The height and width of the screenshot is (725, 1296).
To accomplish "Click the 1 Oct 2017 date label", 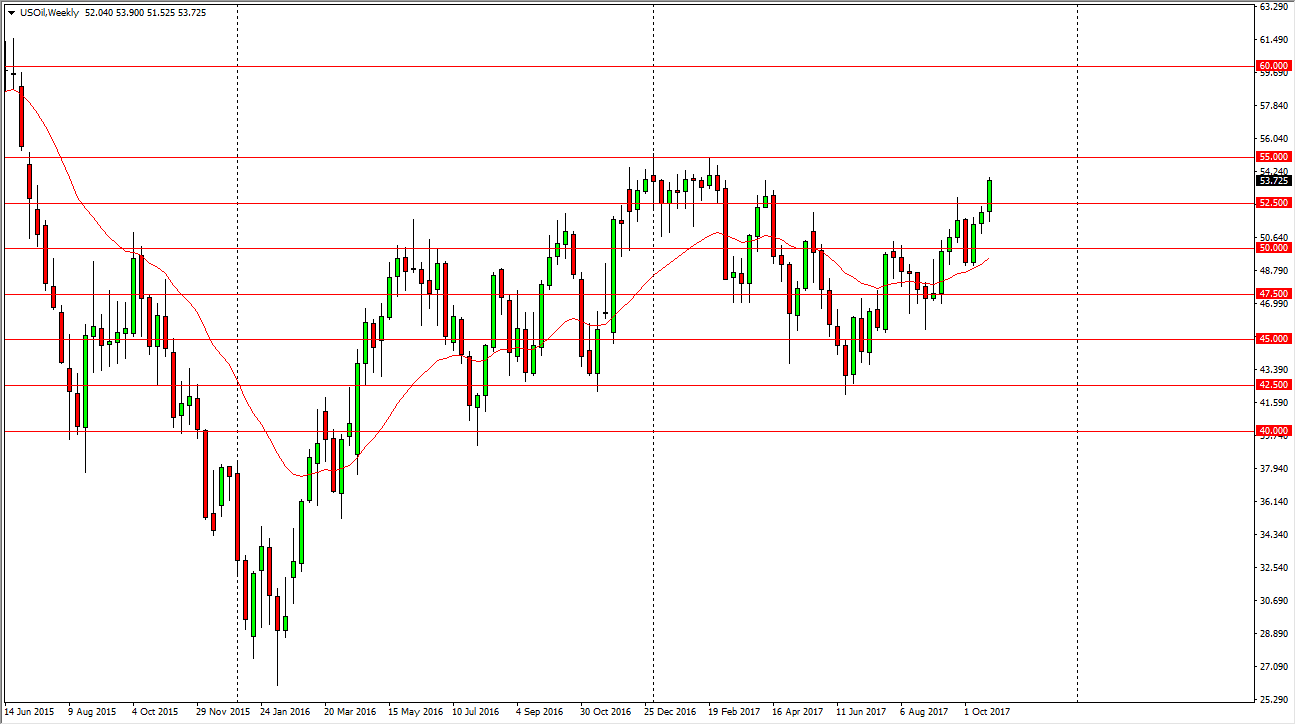I will pos(987,713).
